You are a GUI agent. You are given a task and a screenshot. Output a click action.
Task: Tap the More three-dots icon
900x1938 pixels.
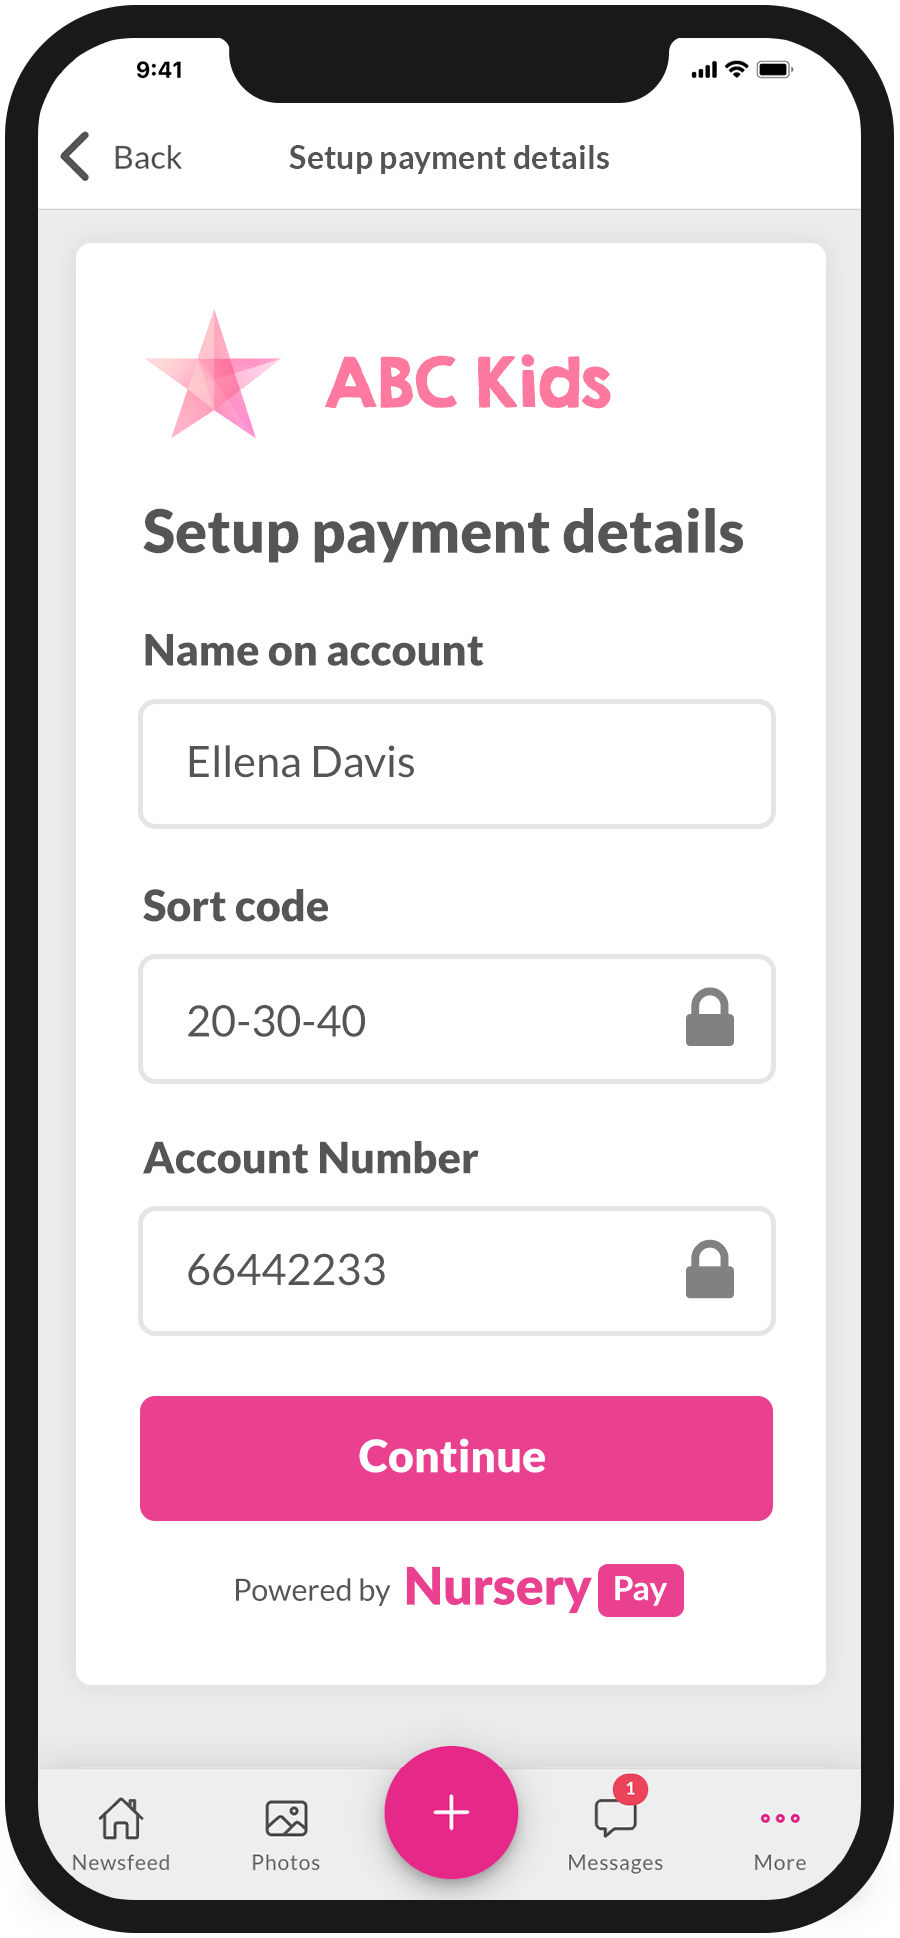point(780,1818)
